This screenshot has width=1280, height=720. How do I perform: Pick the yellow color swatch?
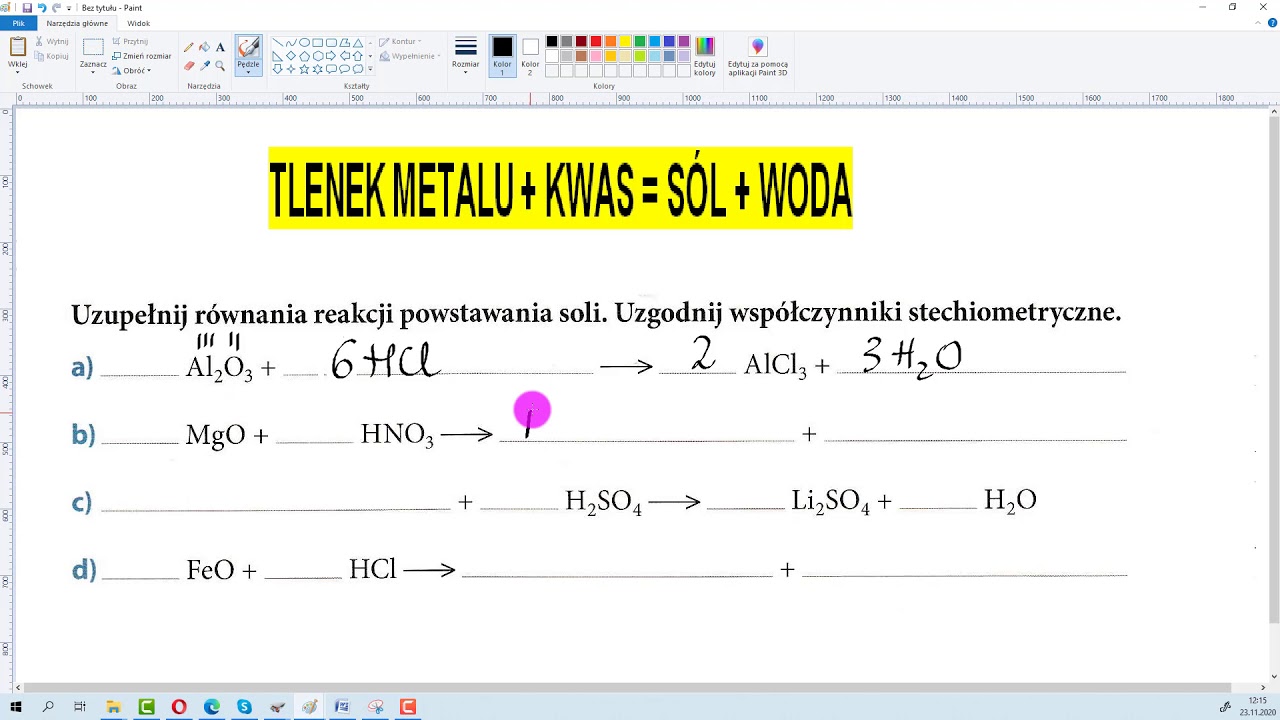tap(625, 41)
